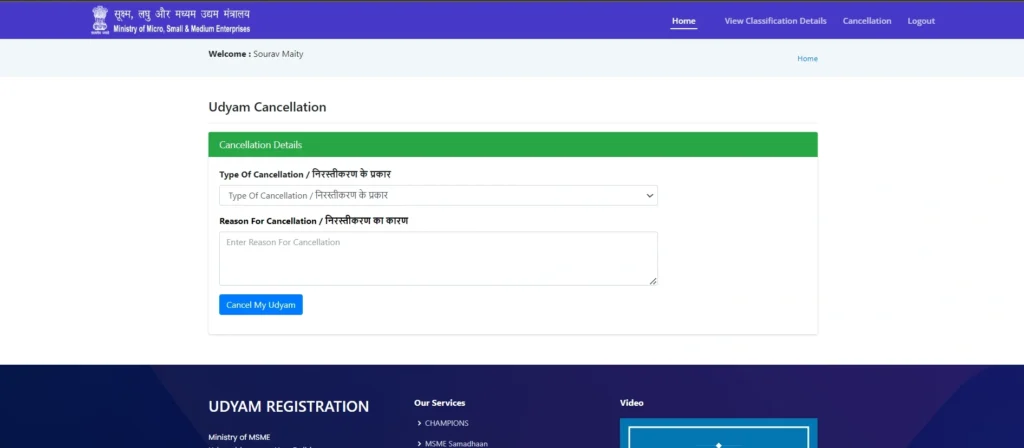Image resolution: width=1024 pixels, height=448 pixels.
Task: Click the Udyam Cancellation page heading
Action: [x=267, y=107]
